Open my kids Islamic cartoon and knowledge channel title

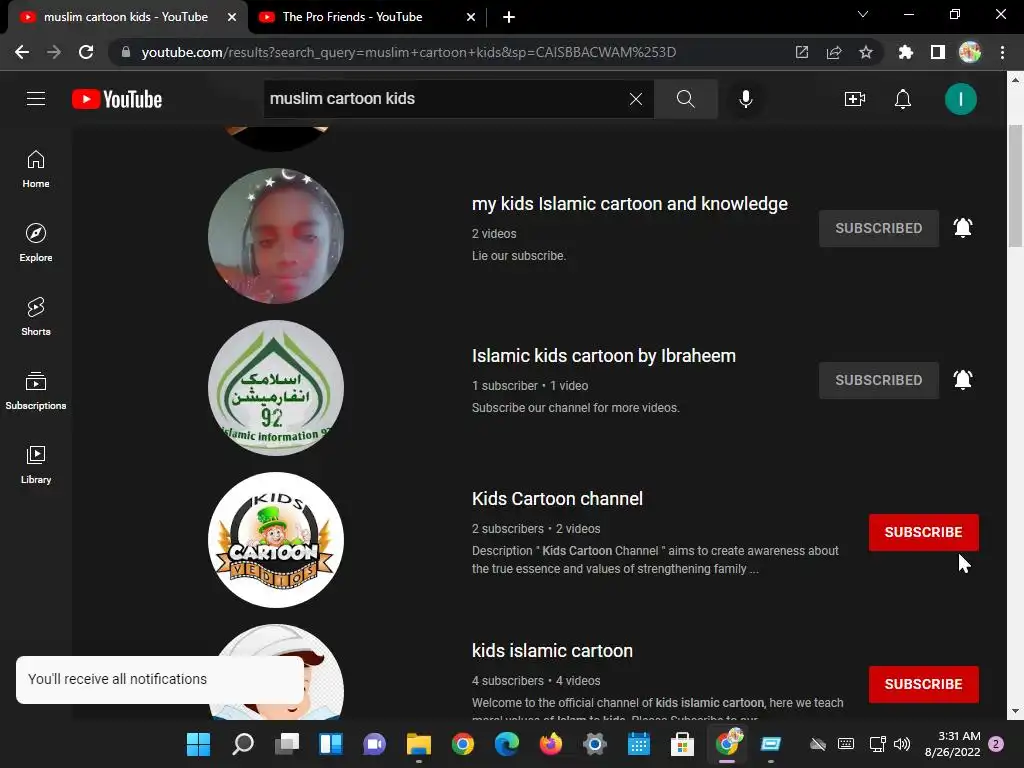(x=630, y=204)
